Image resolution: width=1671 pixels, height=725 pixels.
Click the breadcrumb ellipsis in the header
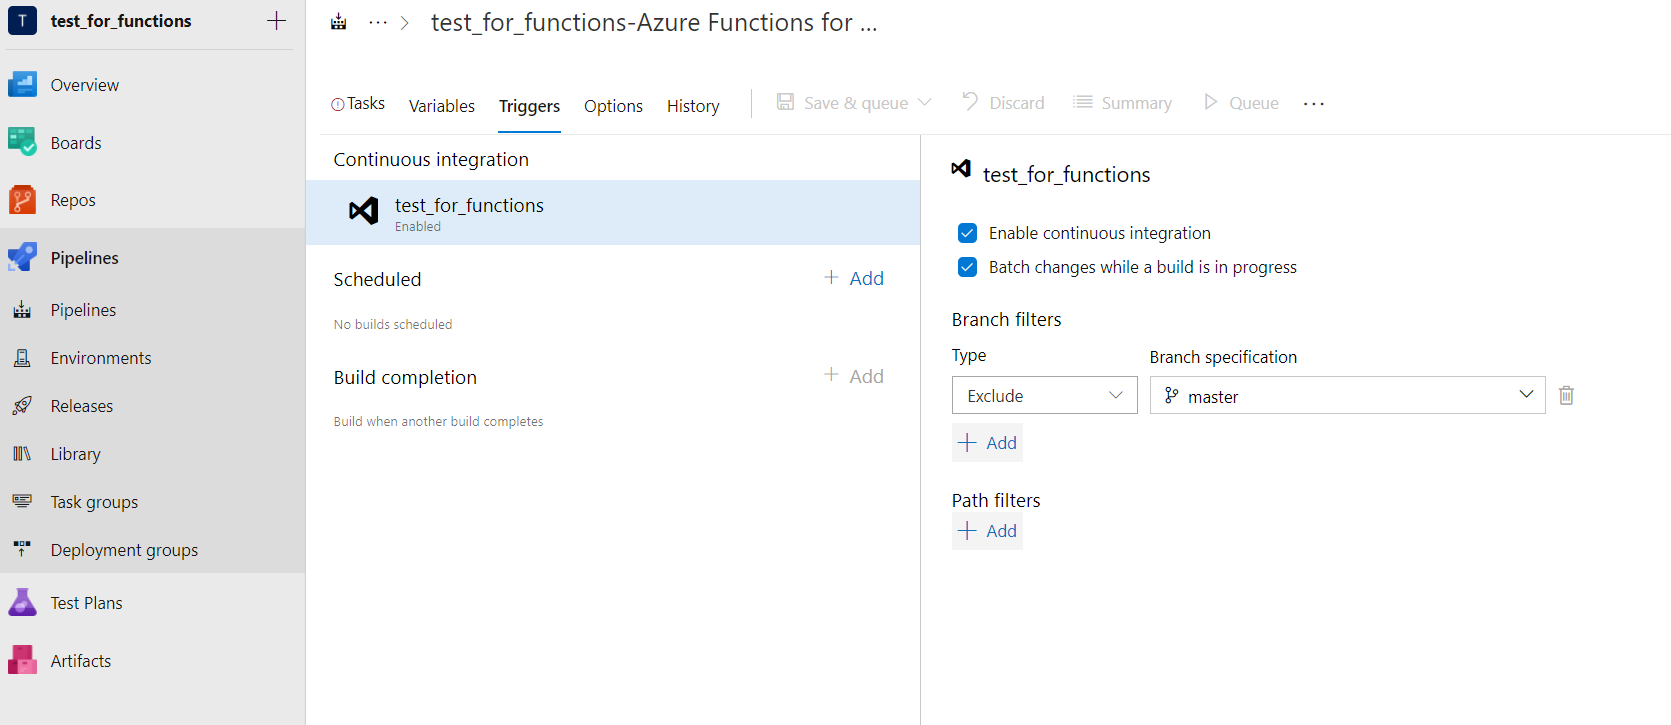tap(377, 22)
